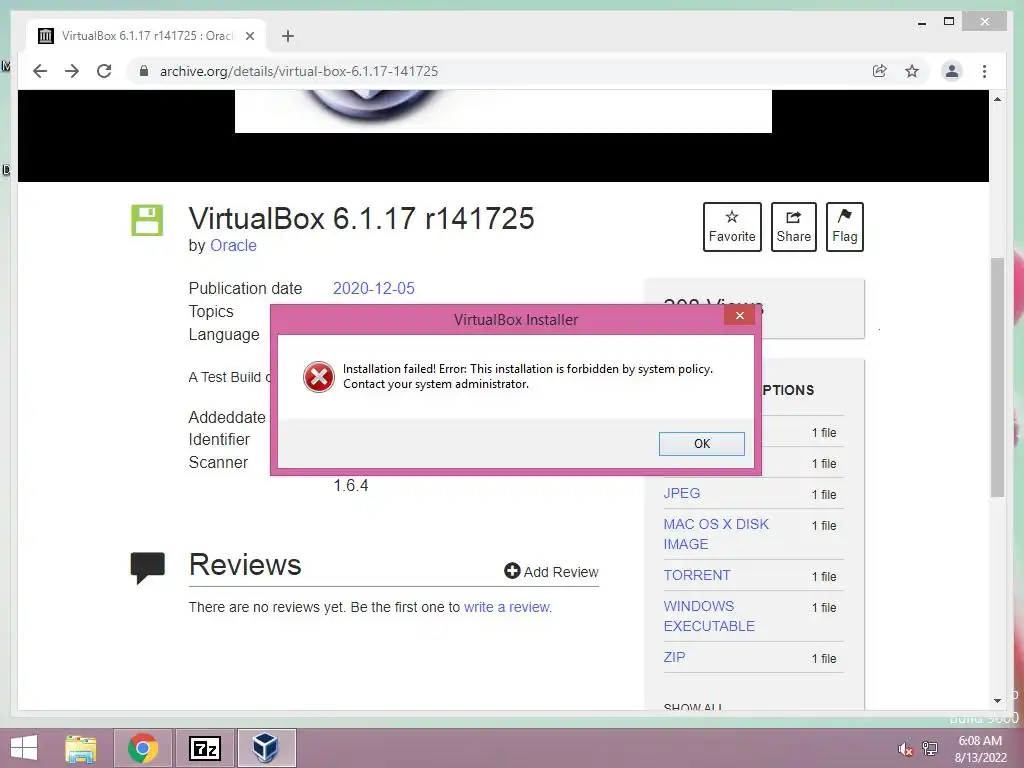This screenshot has height=768, width=1024.
Task: Click the network tray icon
Action: coord(930,749)
